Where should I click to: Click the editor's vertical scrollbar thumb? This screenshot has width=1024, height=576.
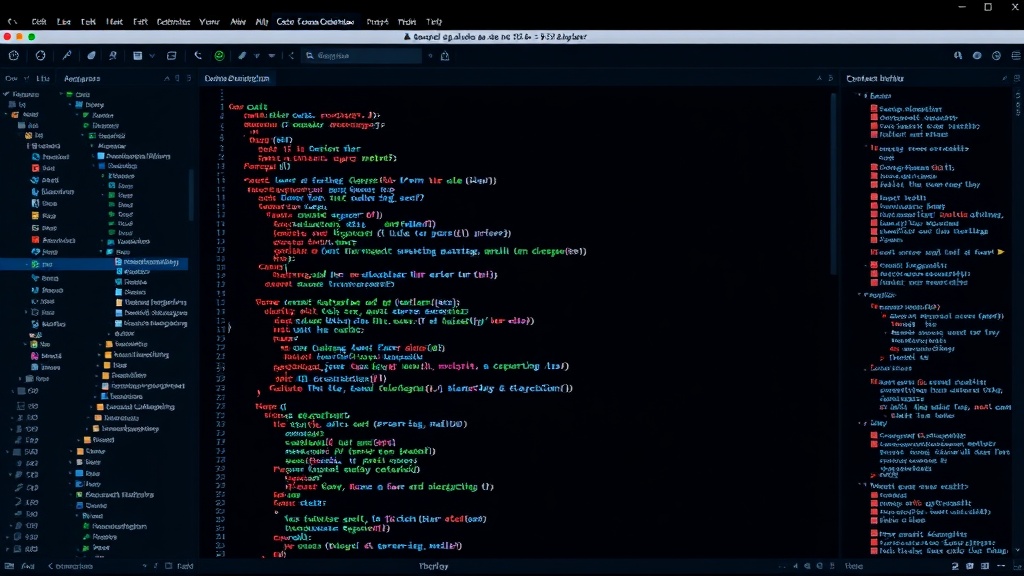833,184
